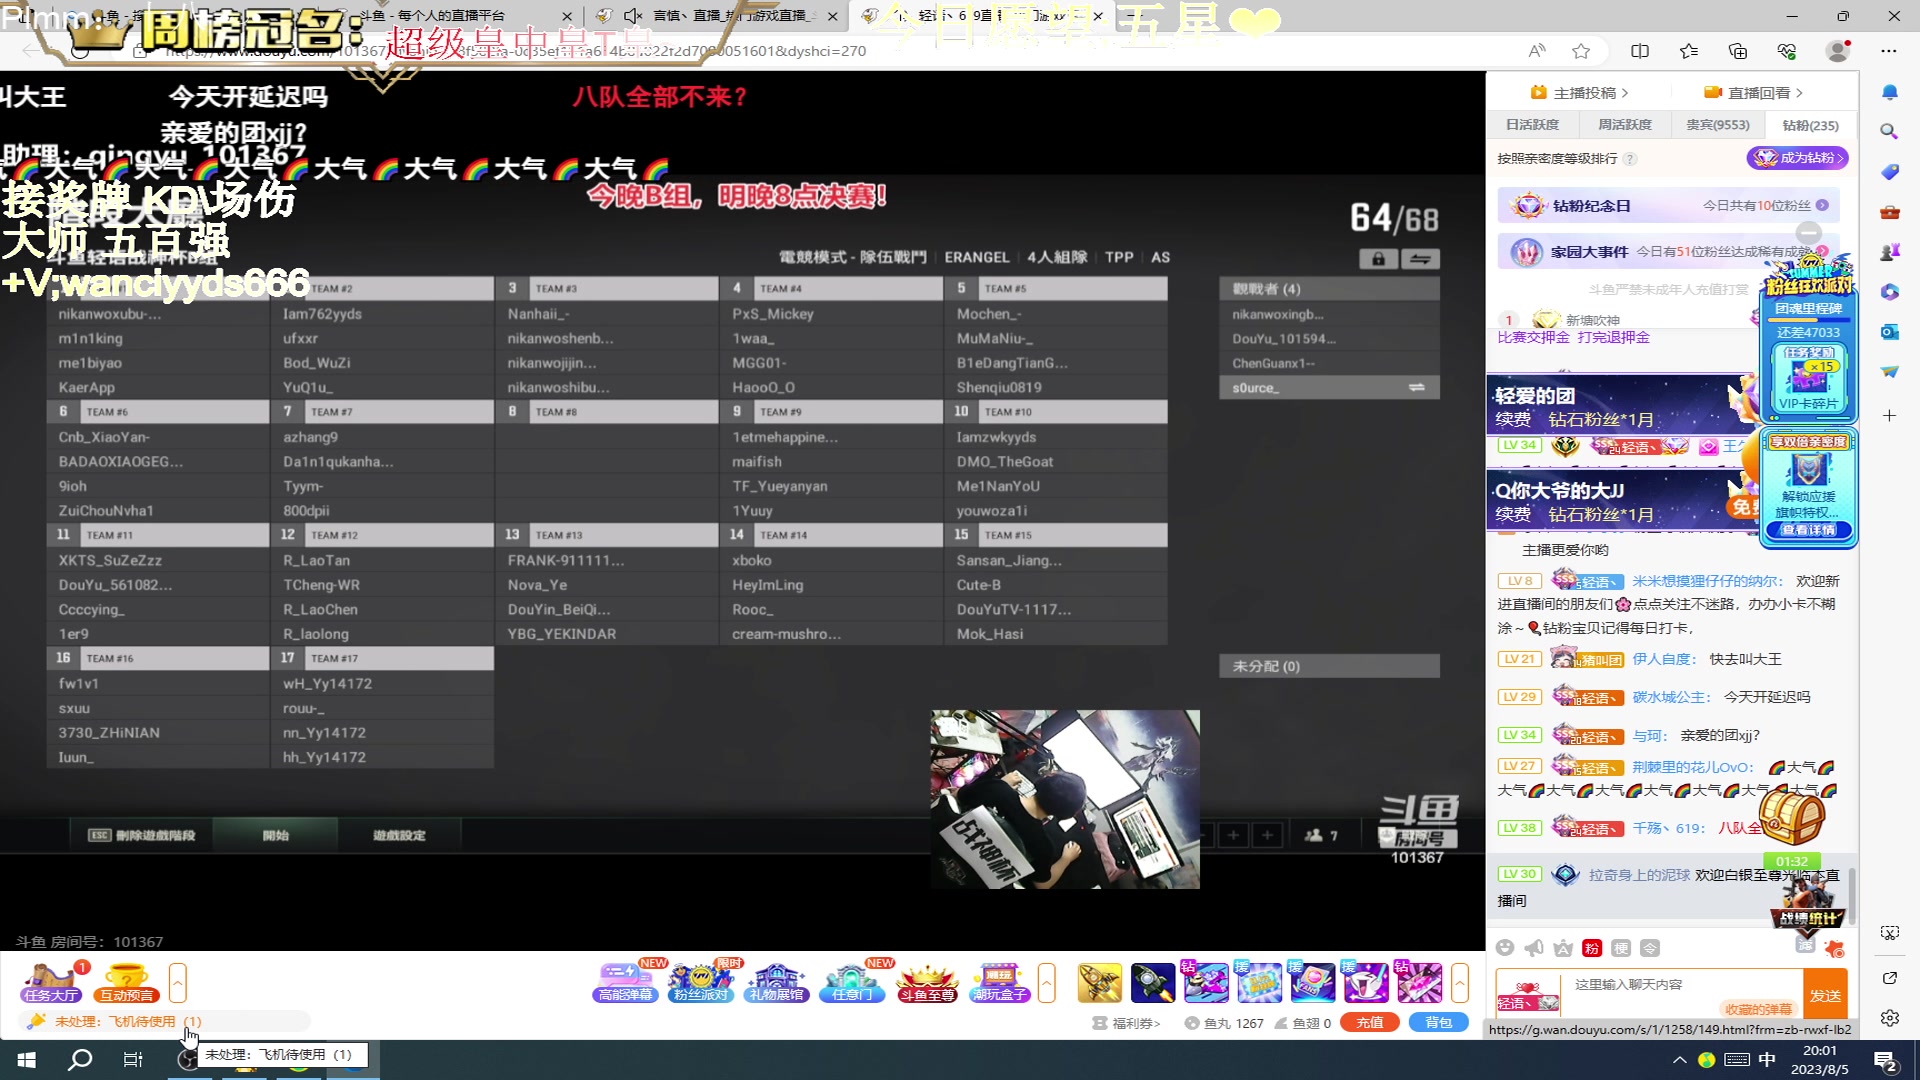
Task: Open the treasure chest reward icon
Action: click(1793, 818)
